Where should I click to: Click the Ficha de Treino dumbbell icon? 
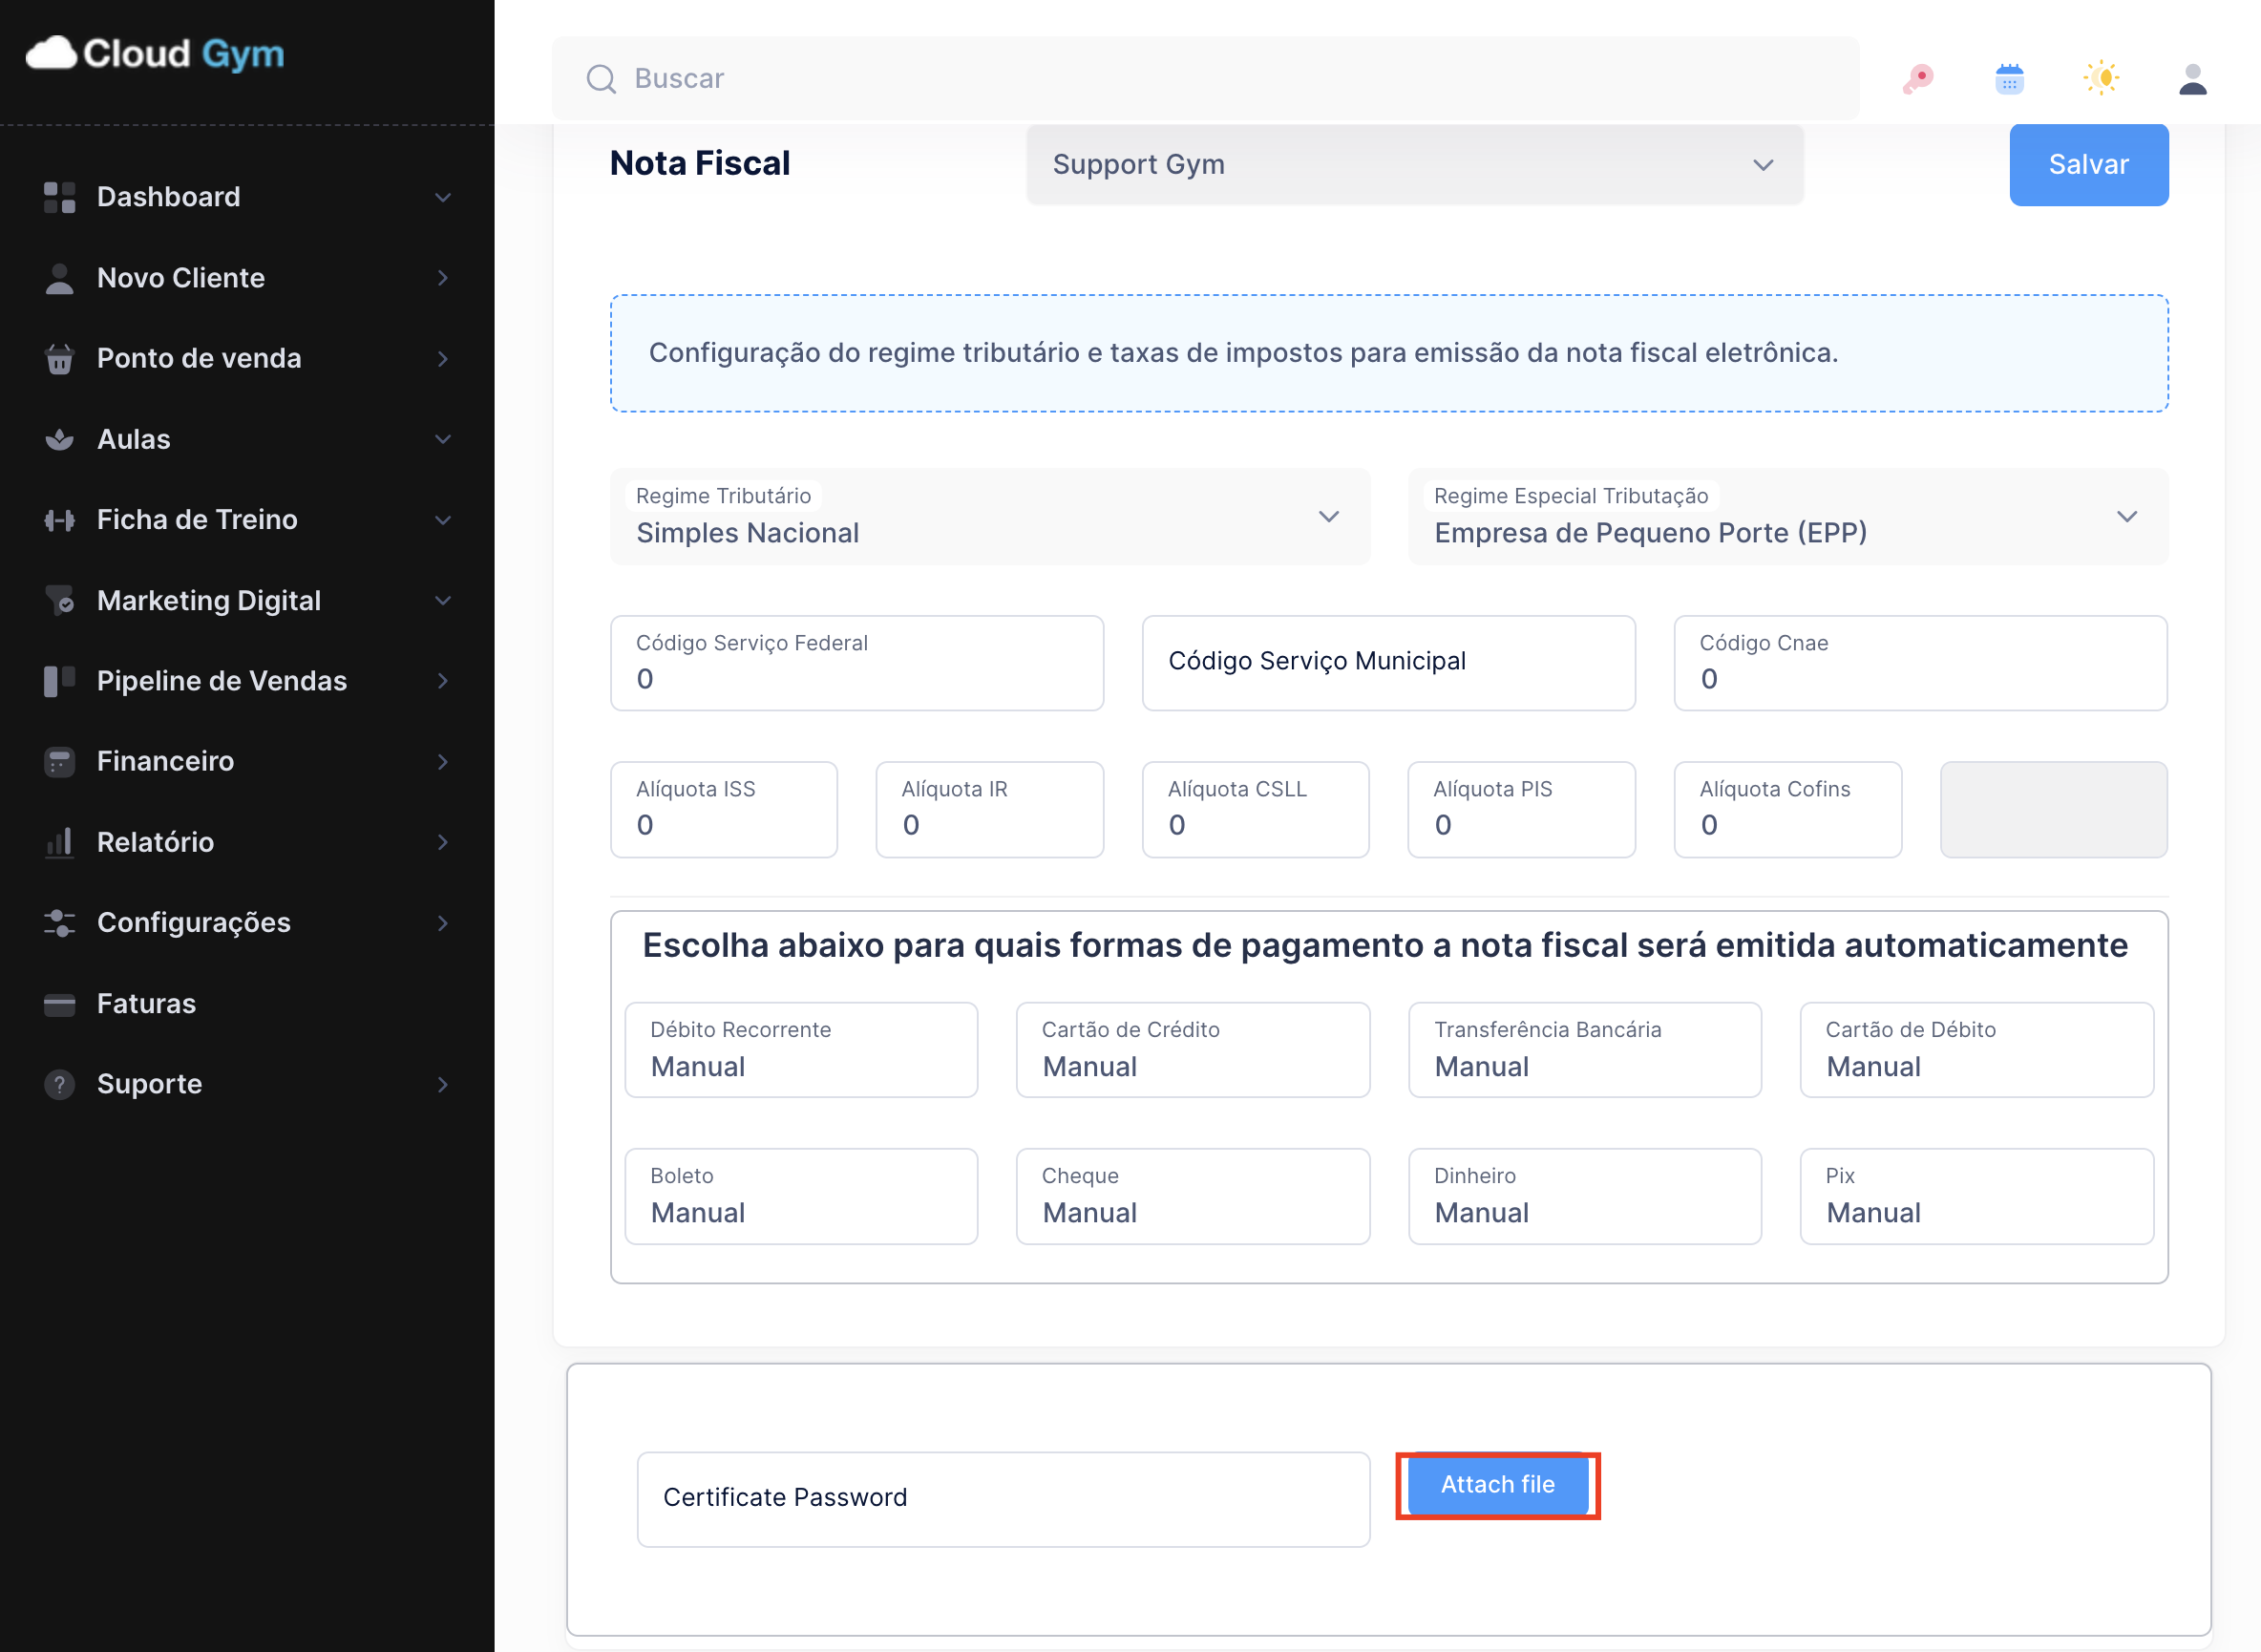pos(60,520)
